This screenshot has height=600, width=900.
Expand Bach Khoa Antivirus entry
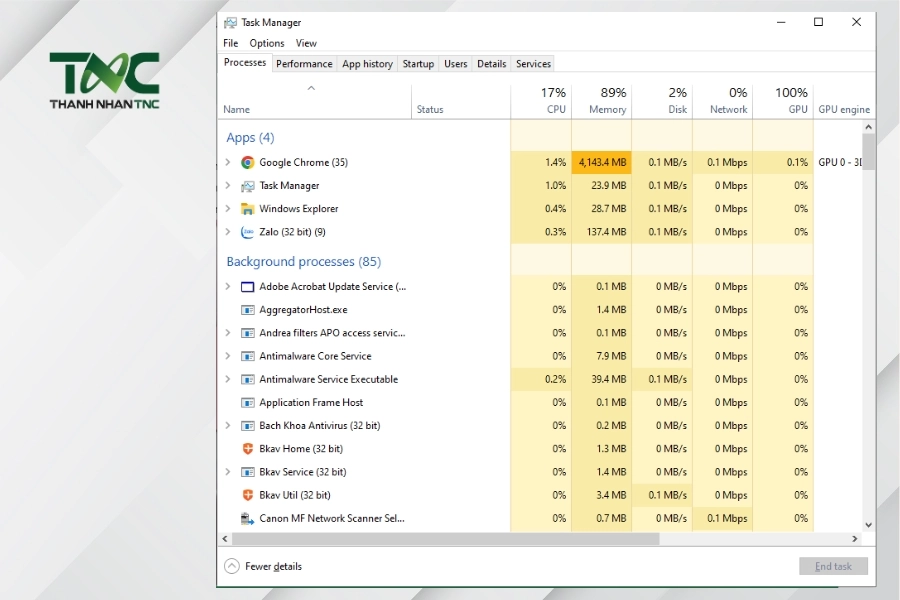[x=228, y=426]
